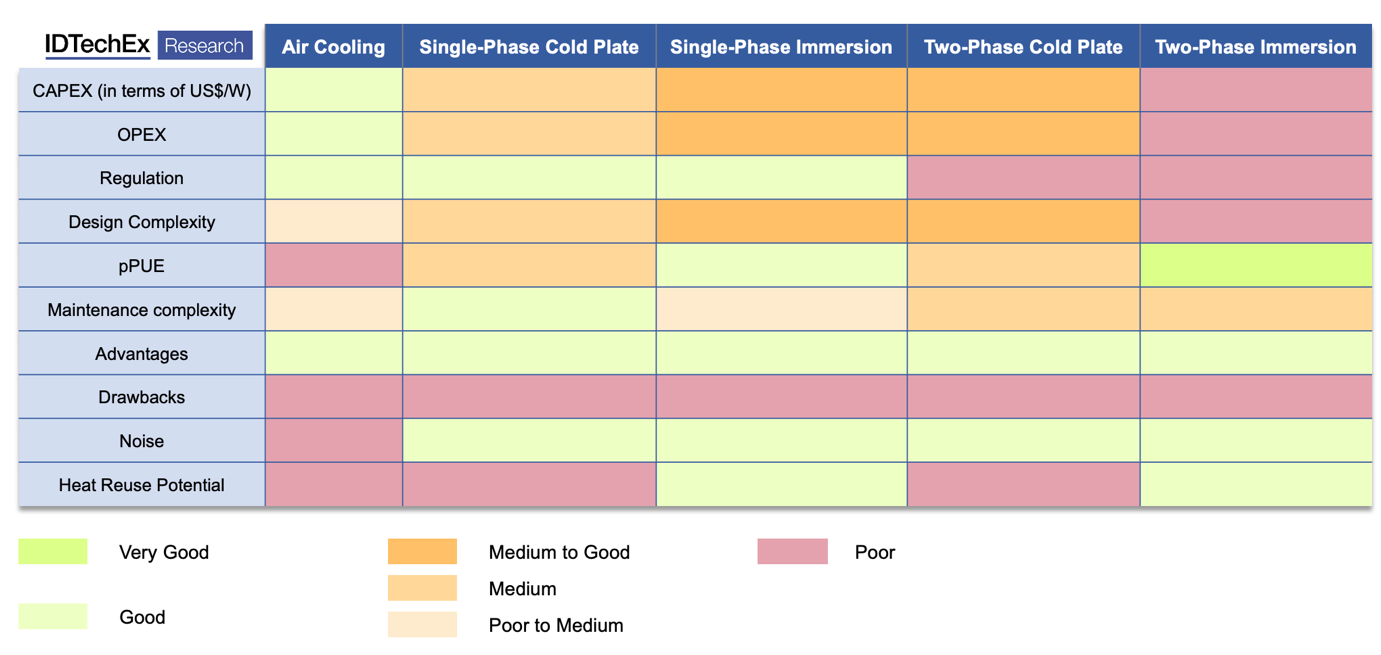Select the Single-Phase Immersion column header

click(x=781, y=47)
